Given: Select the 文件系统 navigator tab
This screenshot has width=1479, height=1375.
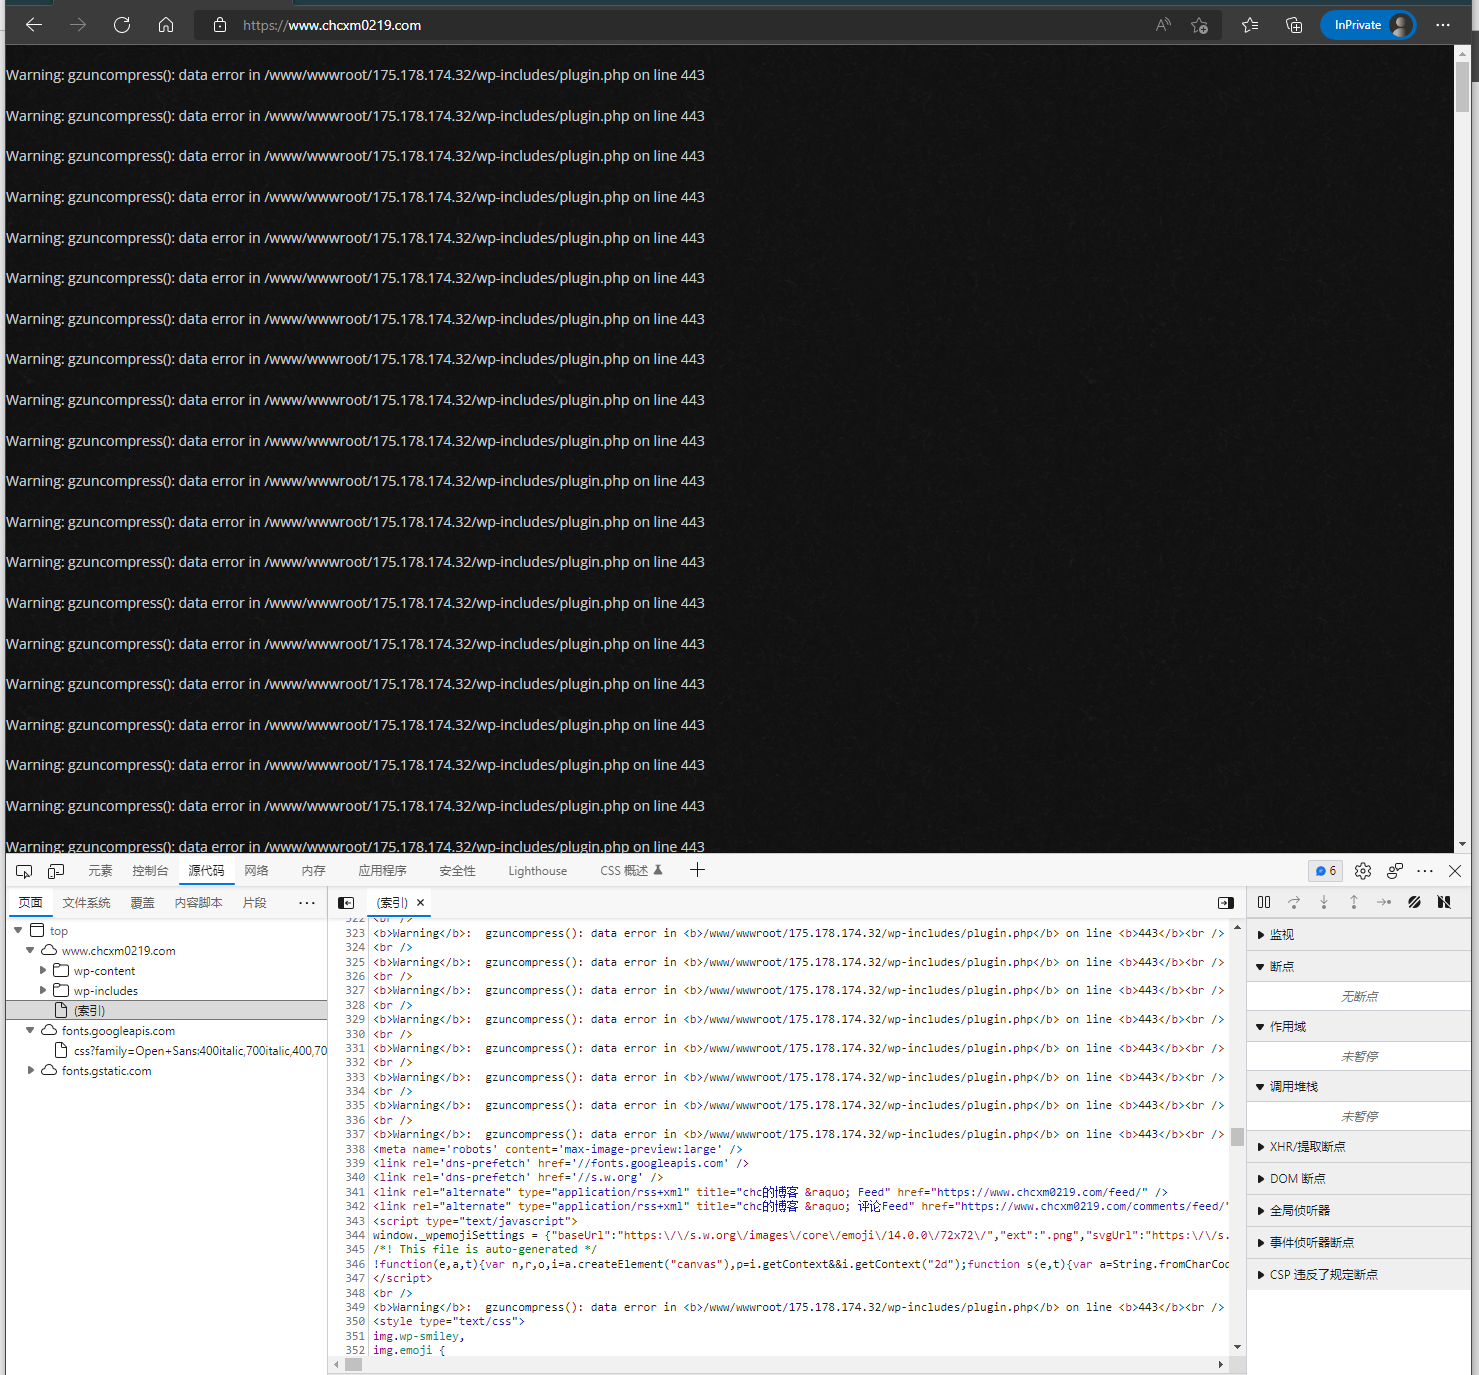Looking at the screenshot, I should [86, 903].
